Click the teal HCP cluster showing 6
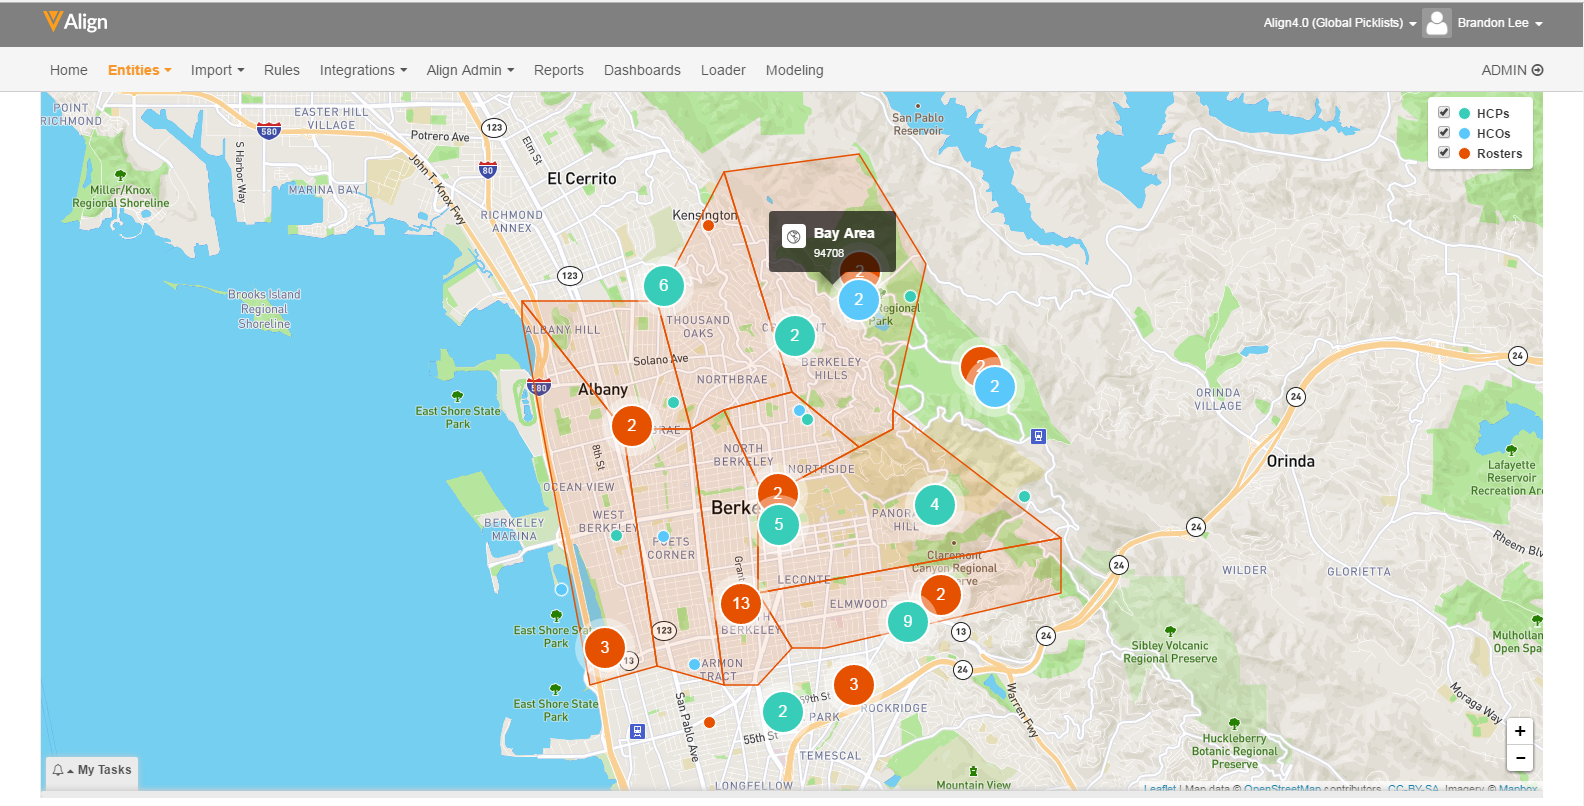Screen dimensions: 1584x806 [x=663, y=286]
